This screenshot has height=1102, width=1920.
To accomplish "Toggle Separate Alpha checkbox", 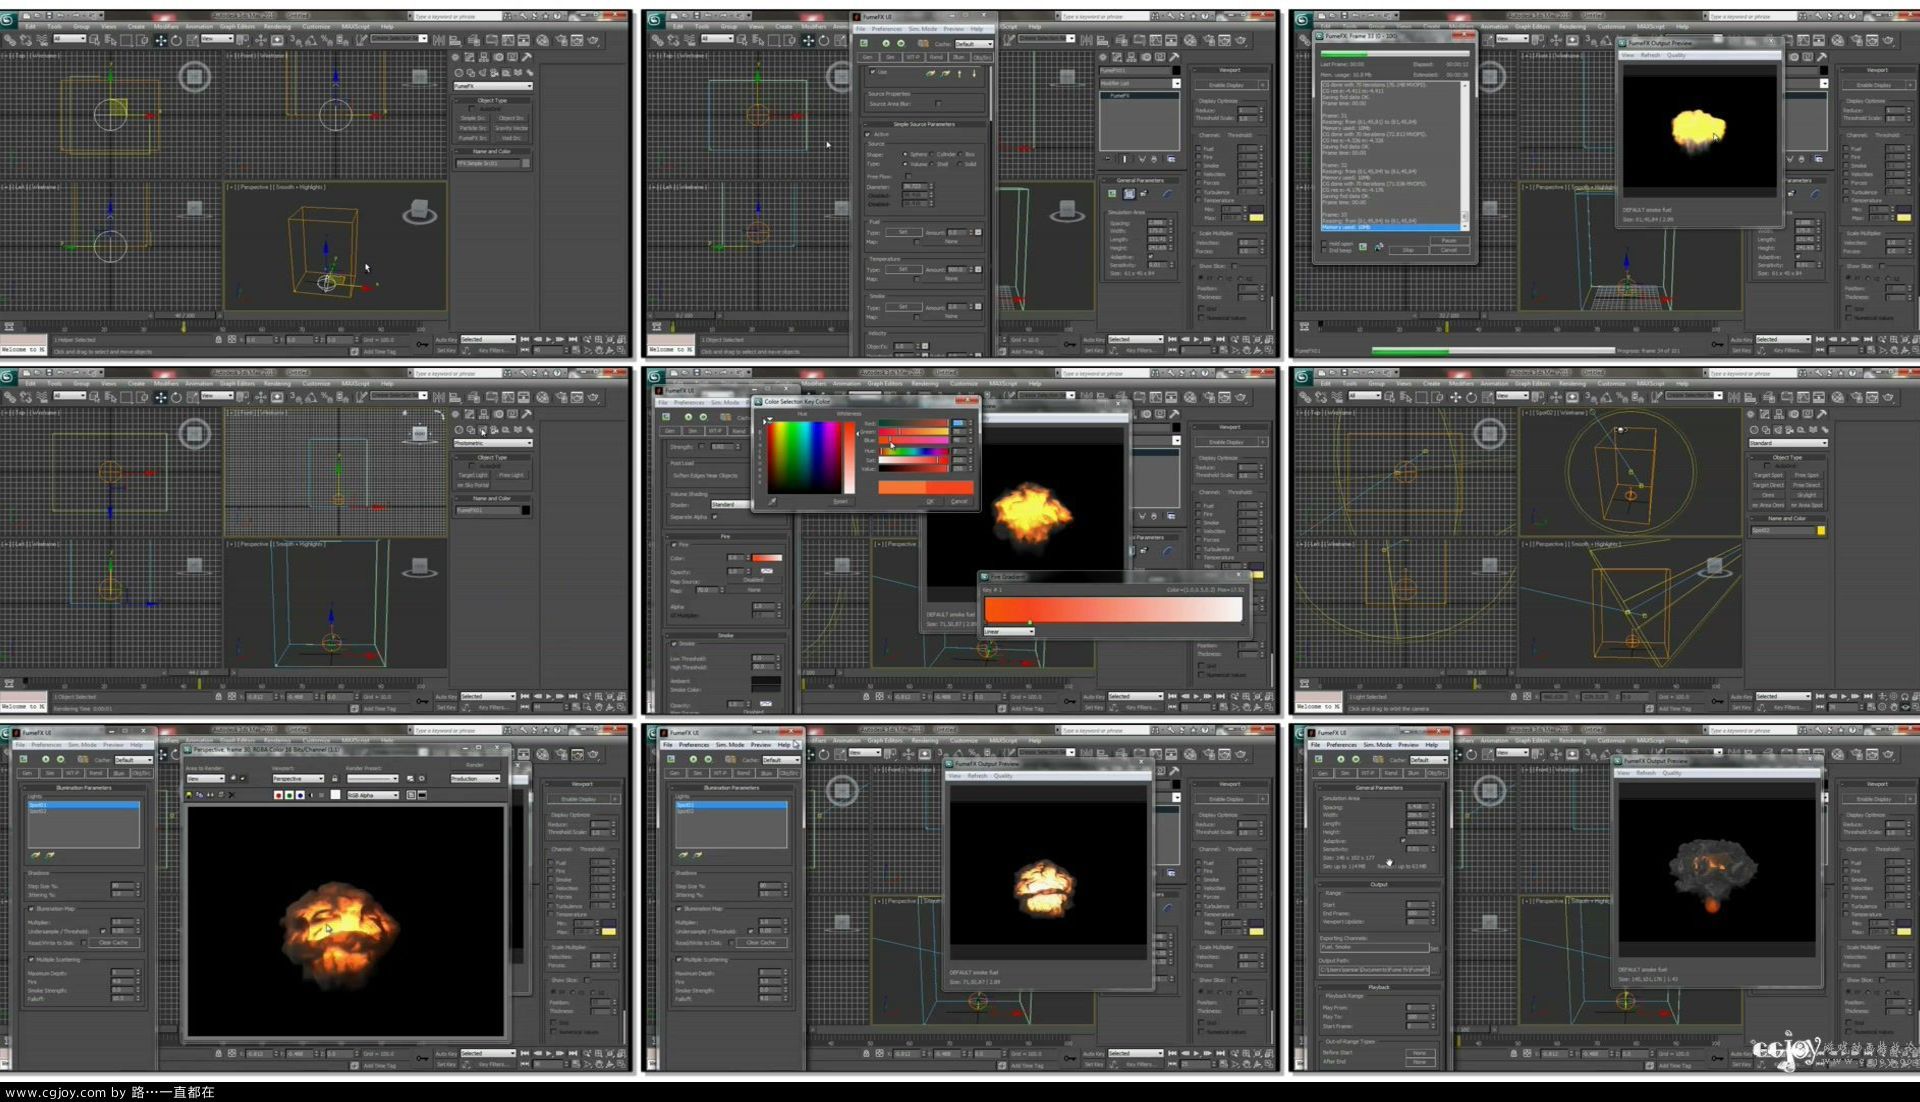I will pyautogui.click(x=715, y=517).
